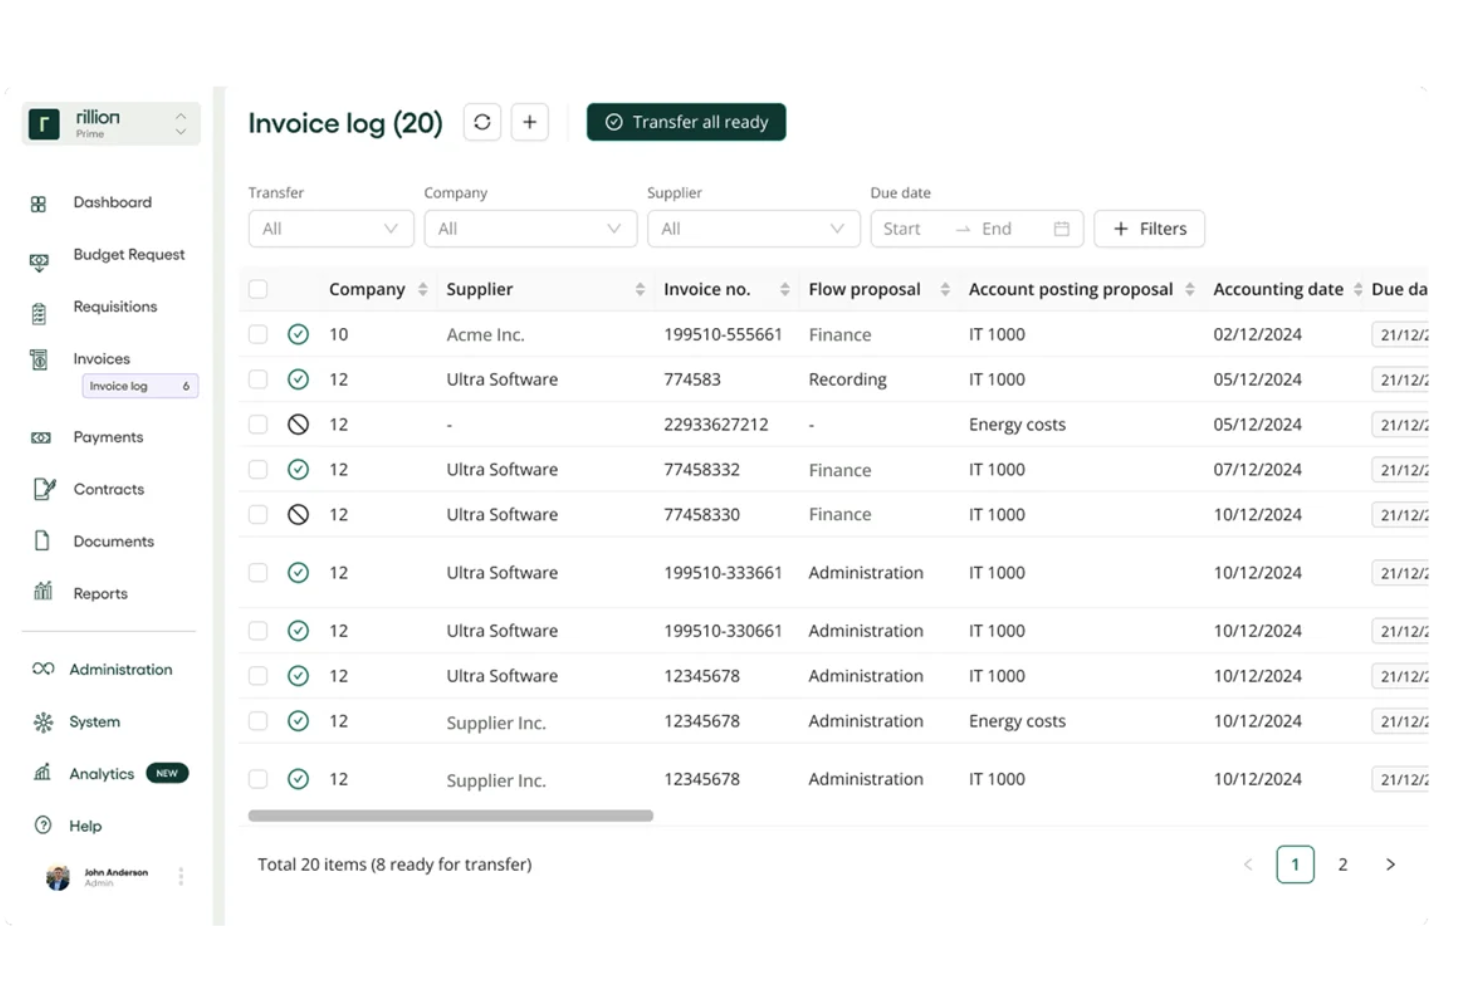The height and width of the screenshot is (987, 1480).
Task: Open Dashboard in the sidebar
Action: pyautogui.click(x=112, y=202)
